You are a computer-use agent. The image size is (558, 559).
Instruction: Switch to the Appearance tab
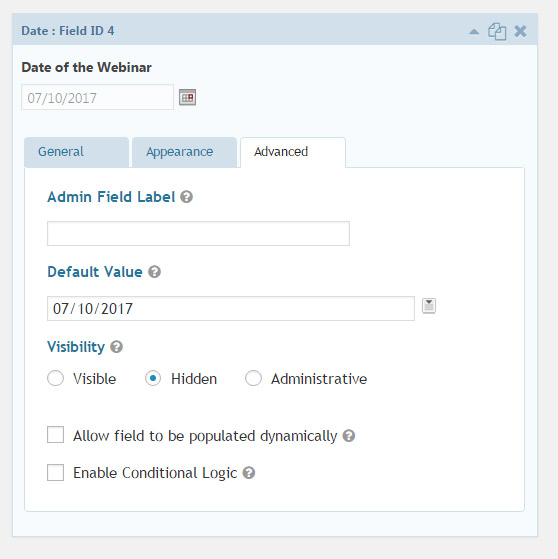pos(184,152)
